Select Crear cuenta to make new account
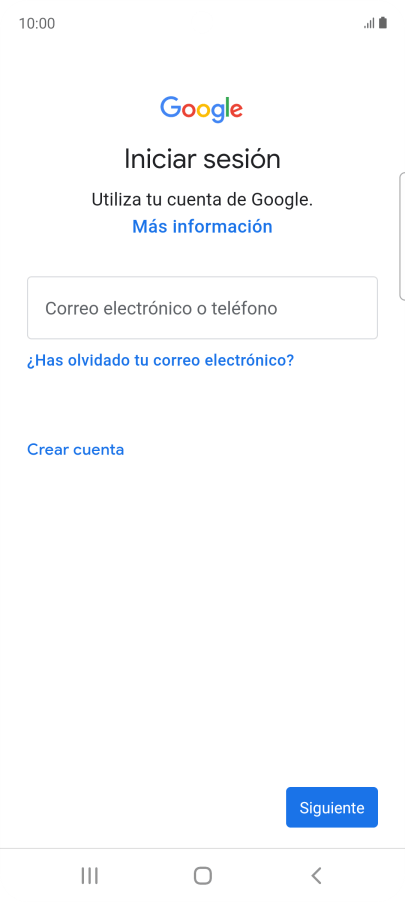The height and width of the screenshot is (902, 405). [75, 449]
